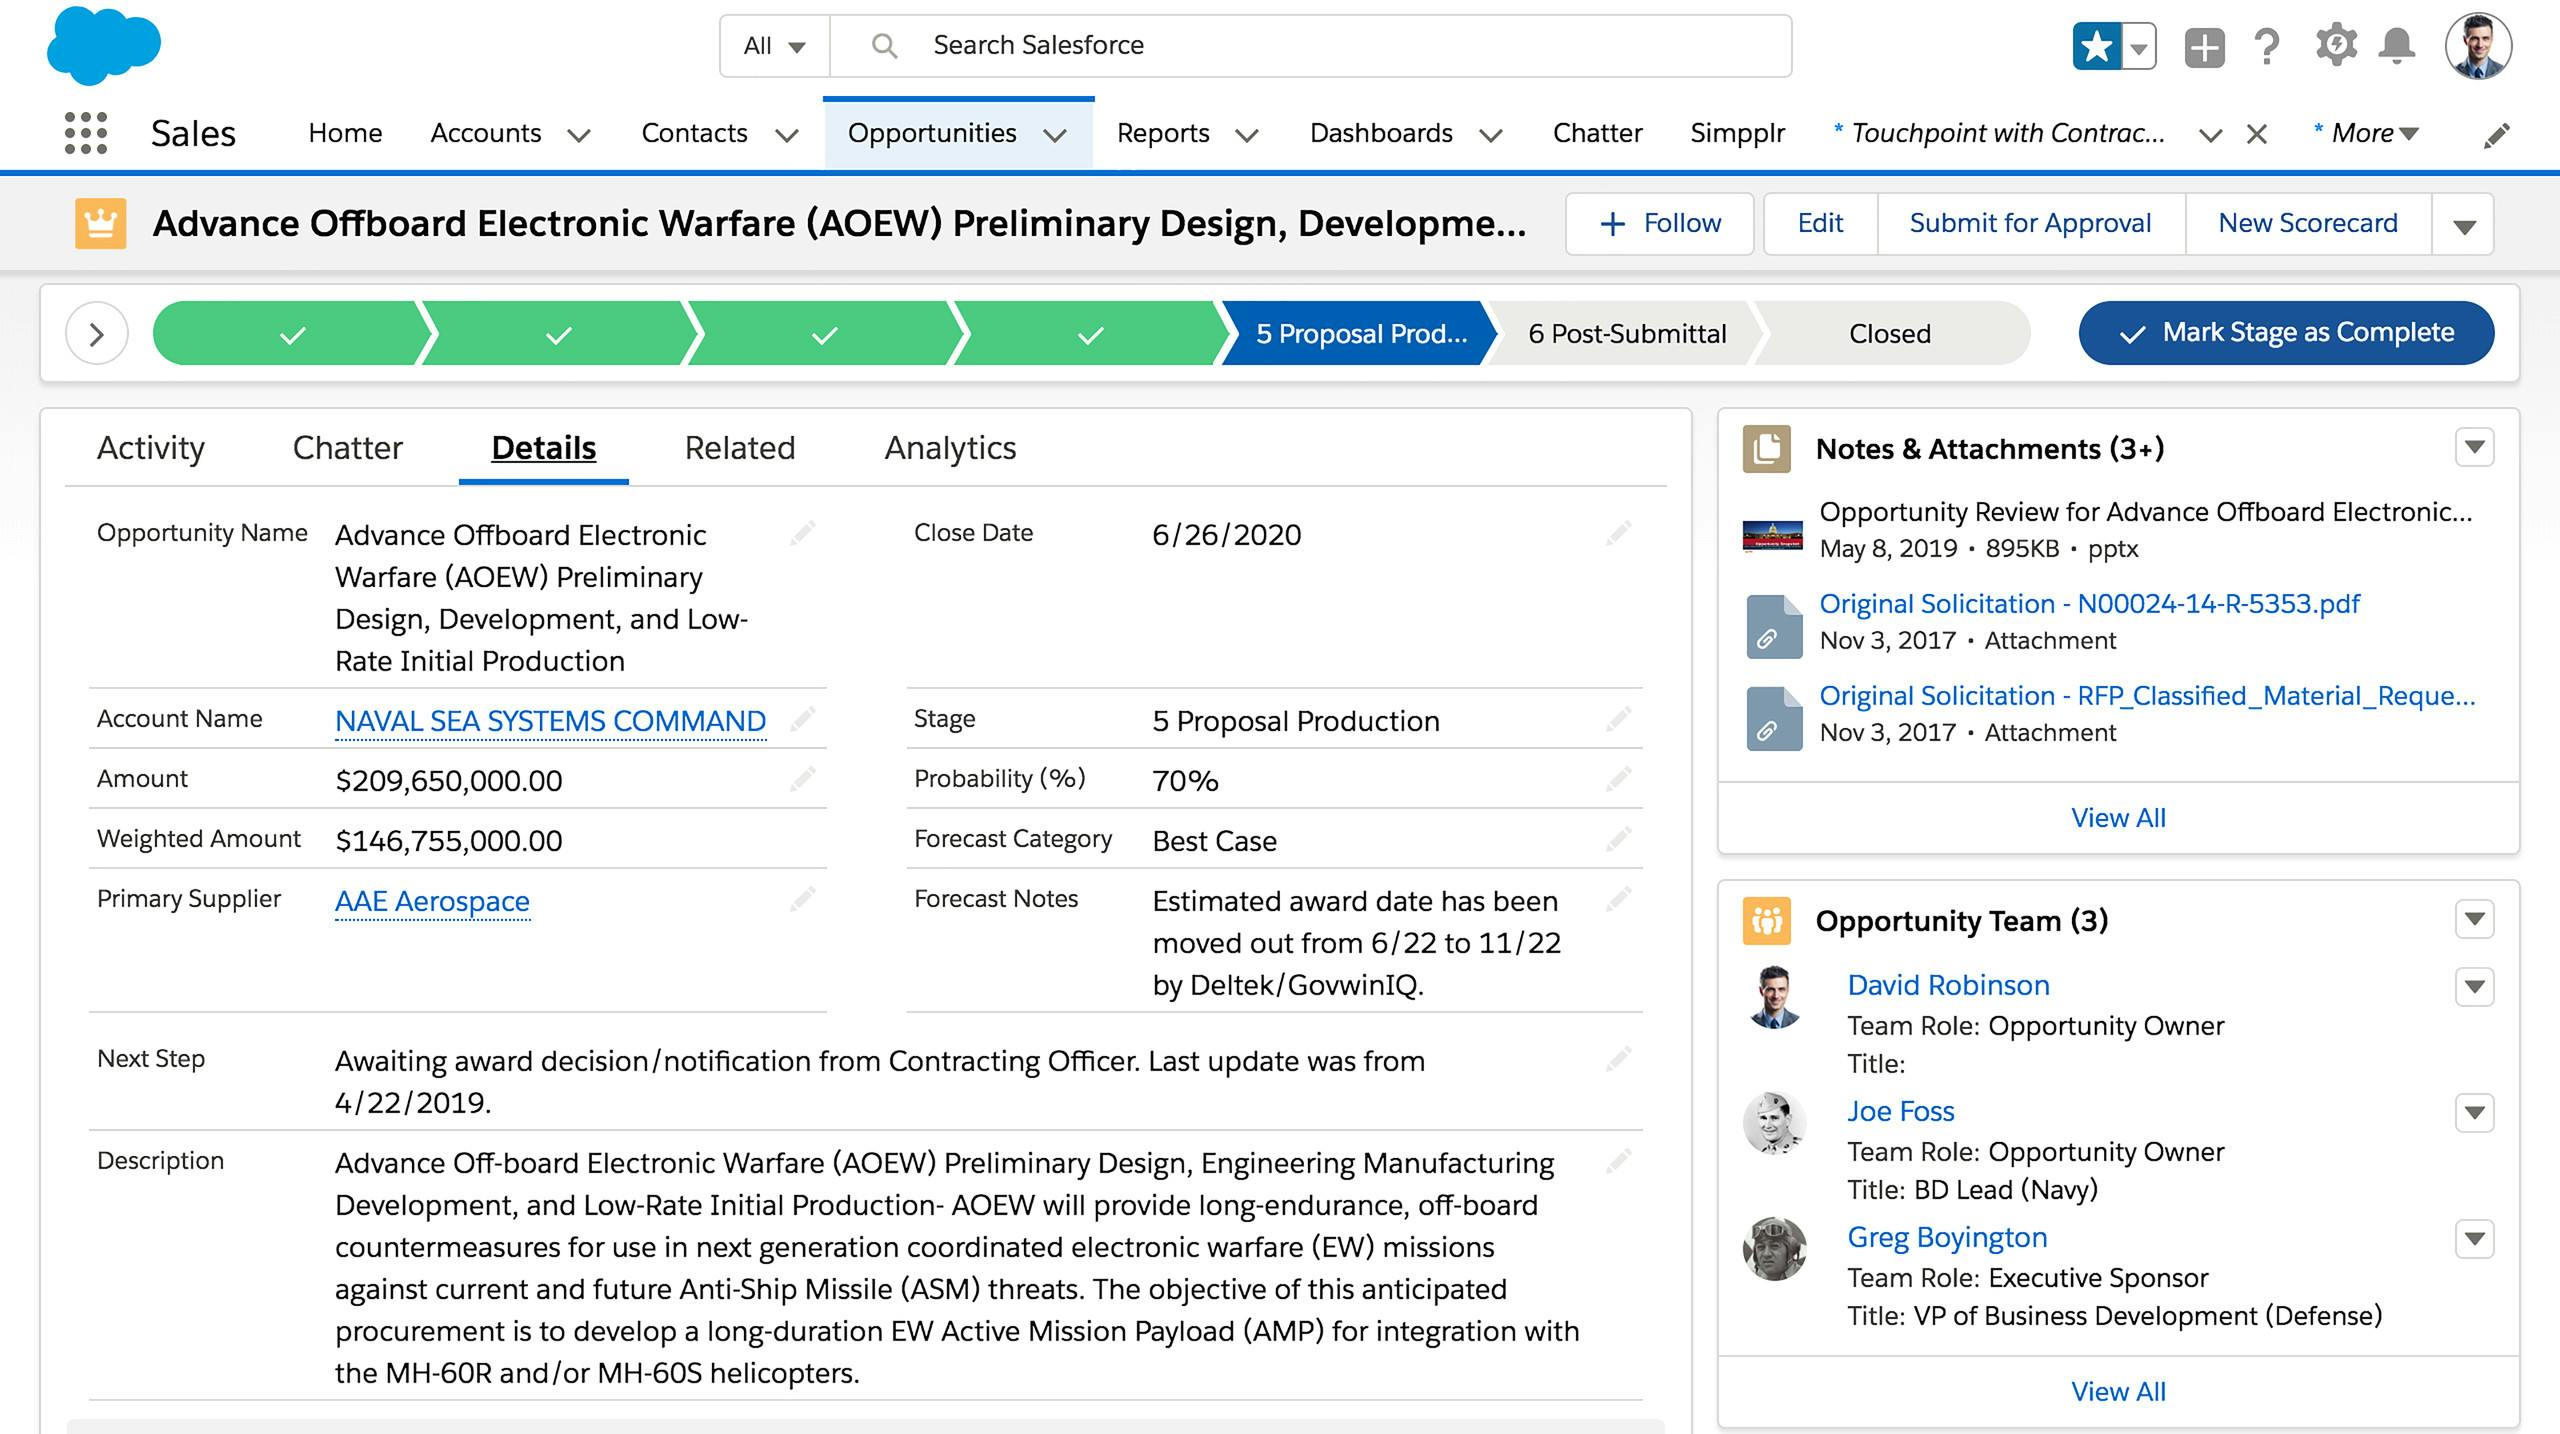Select the Closed path stage

click(x=1890, y=333)
